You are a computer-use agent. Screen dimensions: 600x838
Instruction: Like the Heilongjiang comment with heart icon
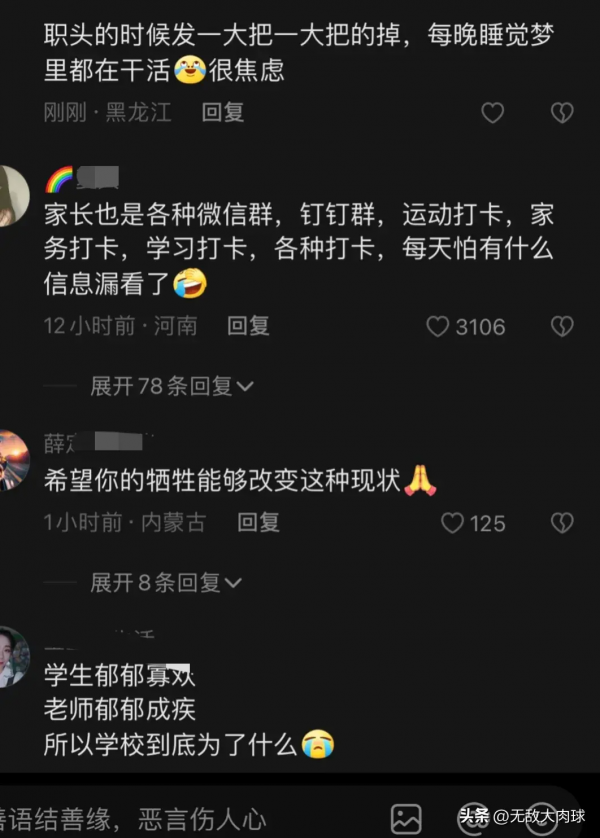click(492, 113)
